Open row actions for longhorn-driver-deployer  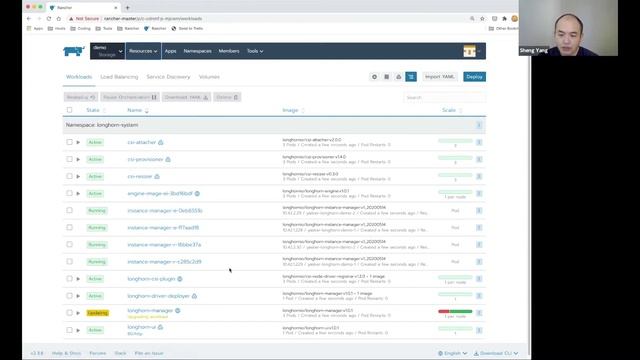click(x=479, y=296)
